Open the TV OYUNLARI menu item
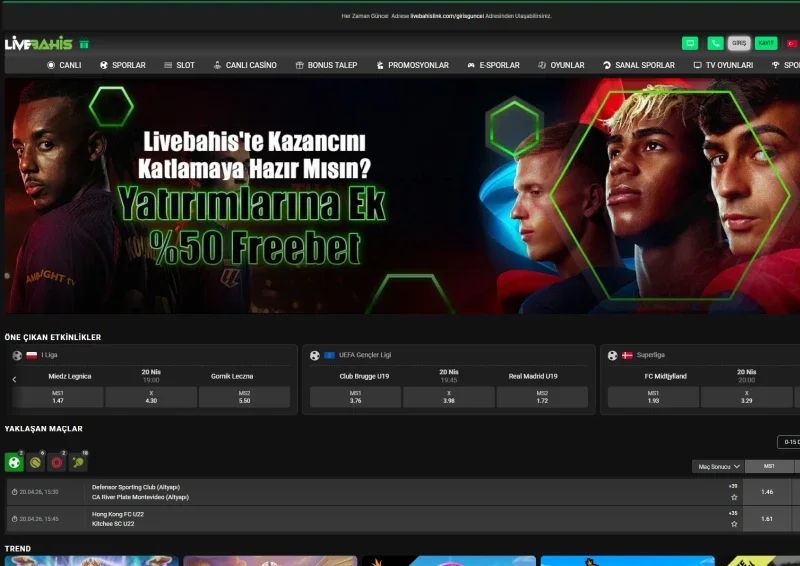This screenshot has height=566, width=800. (x=723, y=65)
